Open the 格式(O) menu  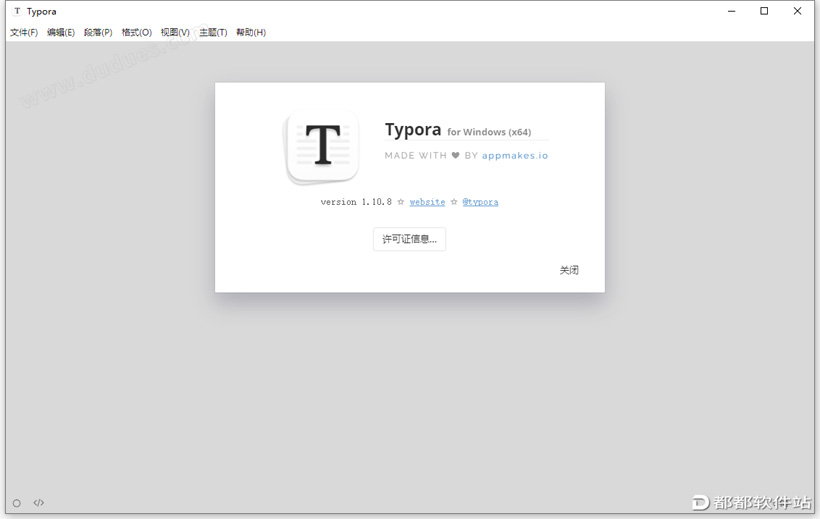[136, 32]
